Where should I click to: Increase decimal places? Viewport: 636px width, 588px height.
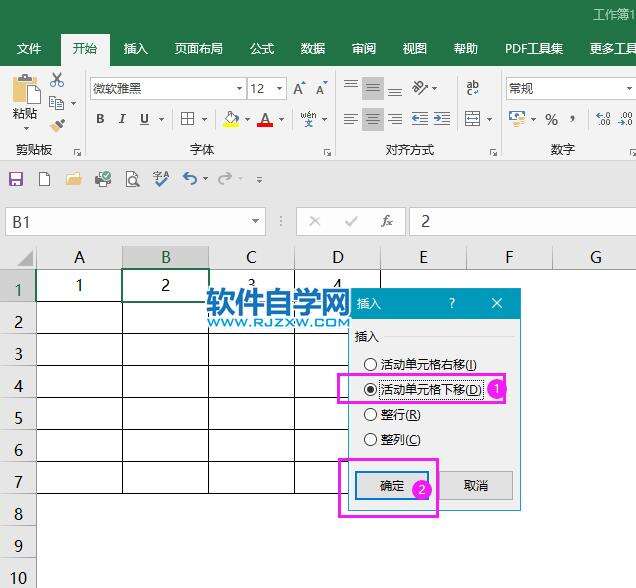point(604,119)
